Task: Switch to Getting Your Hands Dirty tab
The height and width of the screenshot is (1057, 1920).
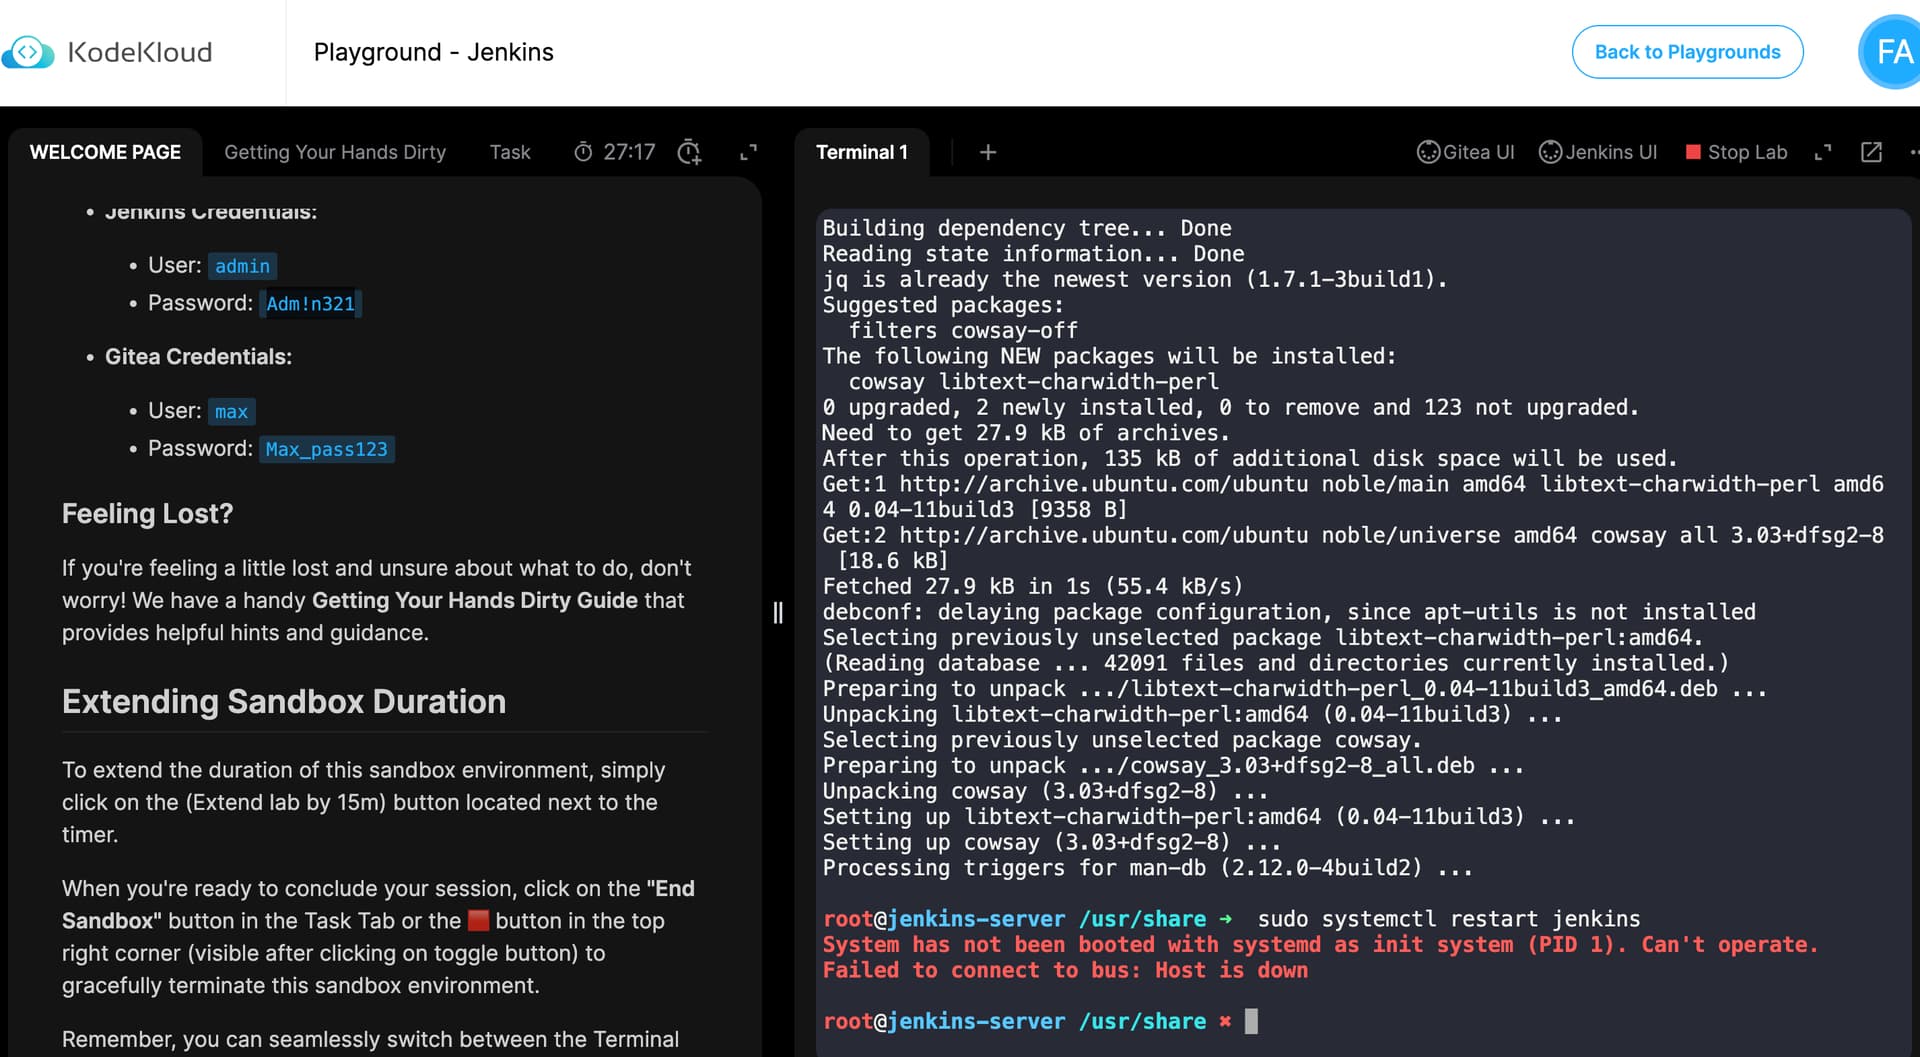Action: point(335,152)
